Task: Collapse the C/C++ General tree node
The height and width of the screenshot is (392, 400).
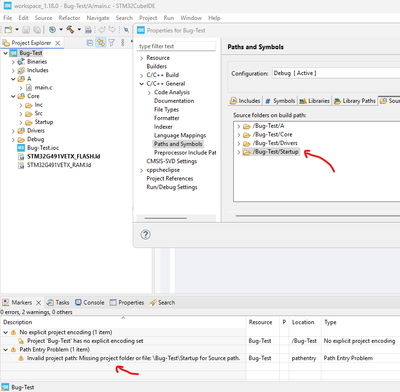Action: tap(141, 84)
